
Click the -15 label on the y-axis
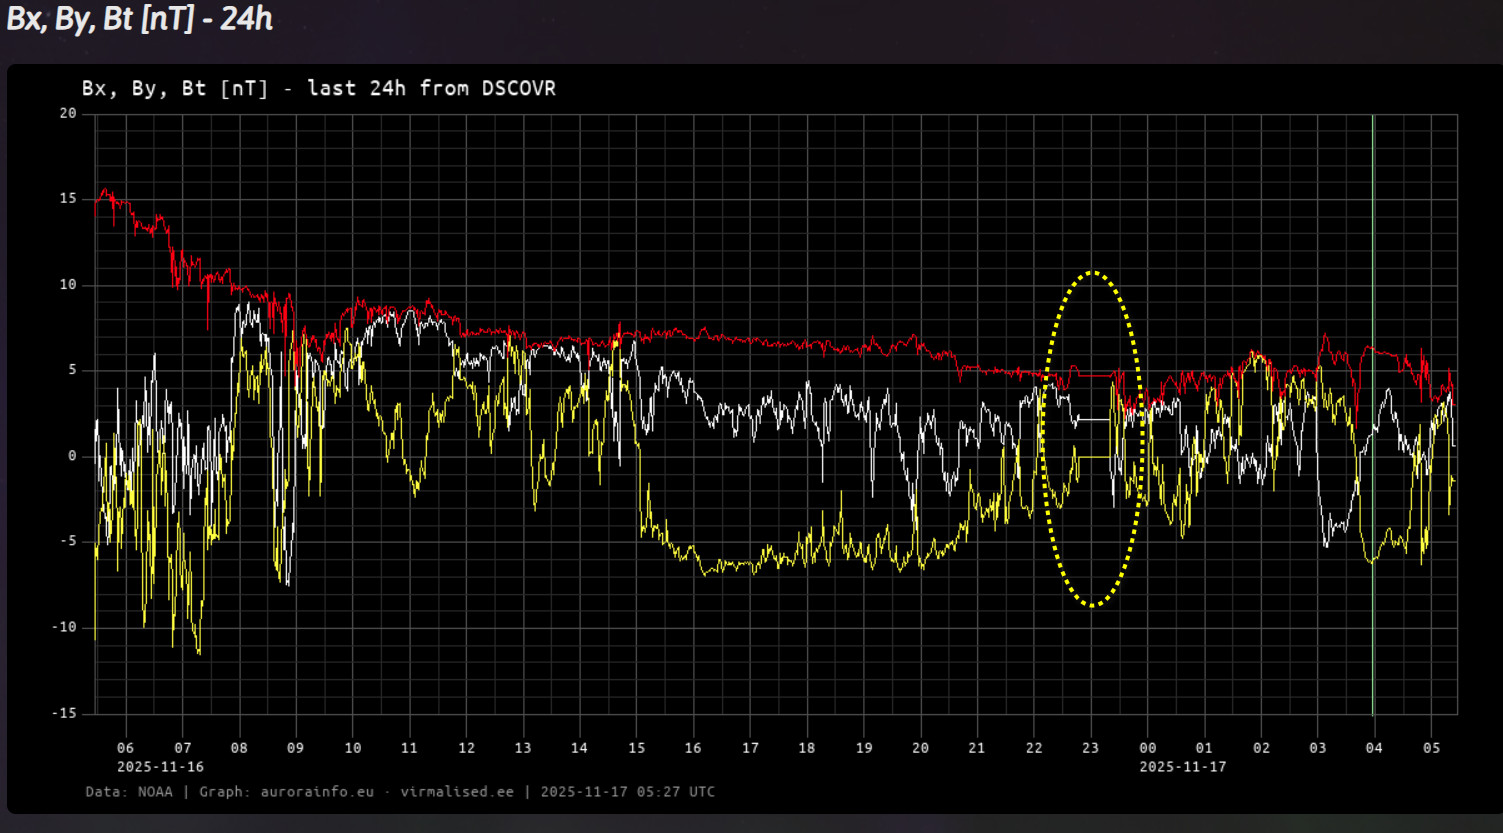click(x=65, y=714)
